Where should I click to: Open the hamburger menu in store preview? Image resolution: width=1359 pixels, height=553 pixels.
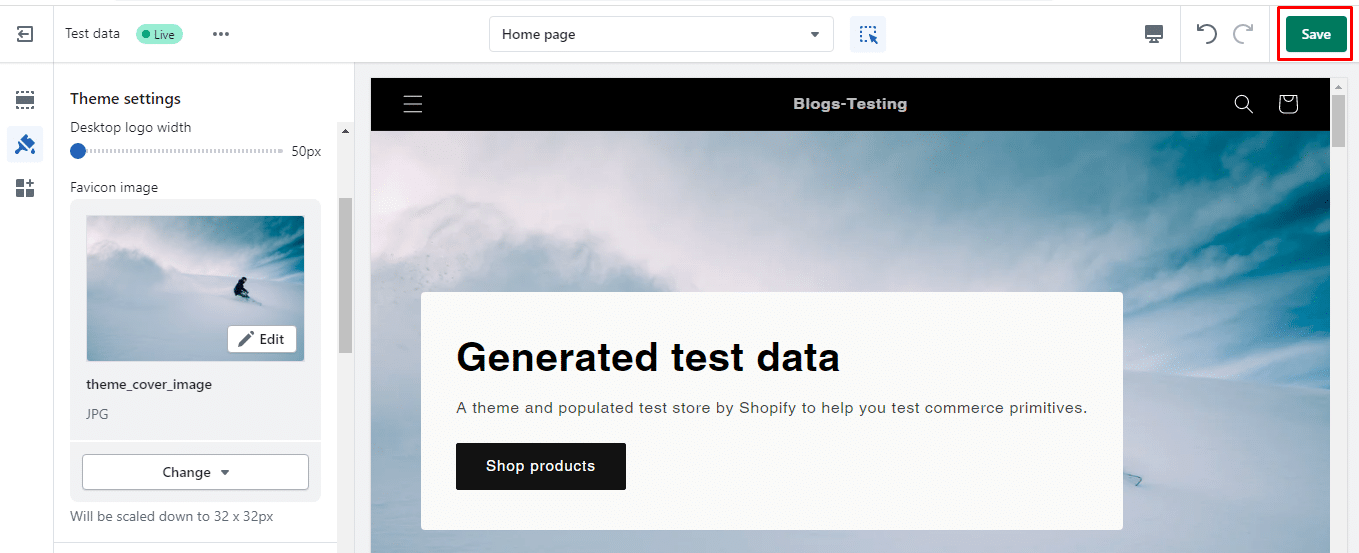point(413,104)
